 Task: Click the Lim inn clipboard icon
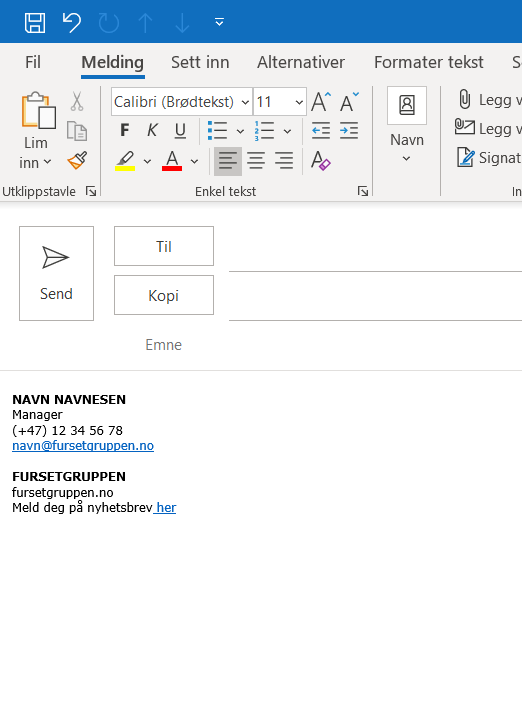pos(38,110)
